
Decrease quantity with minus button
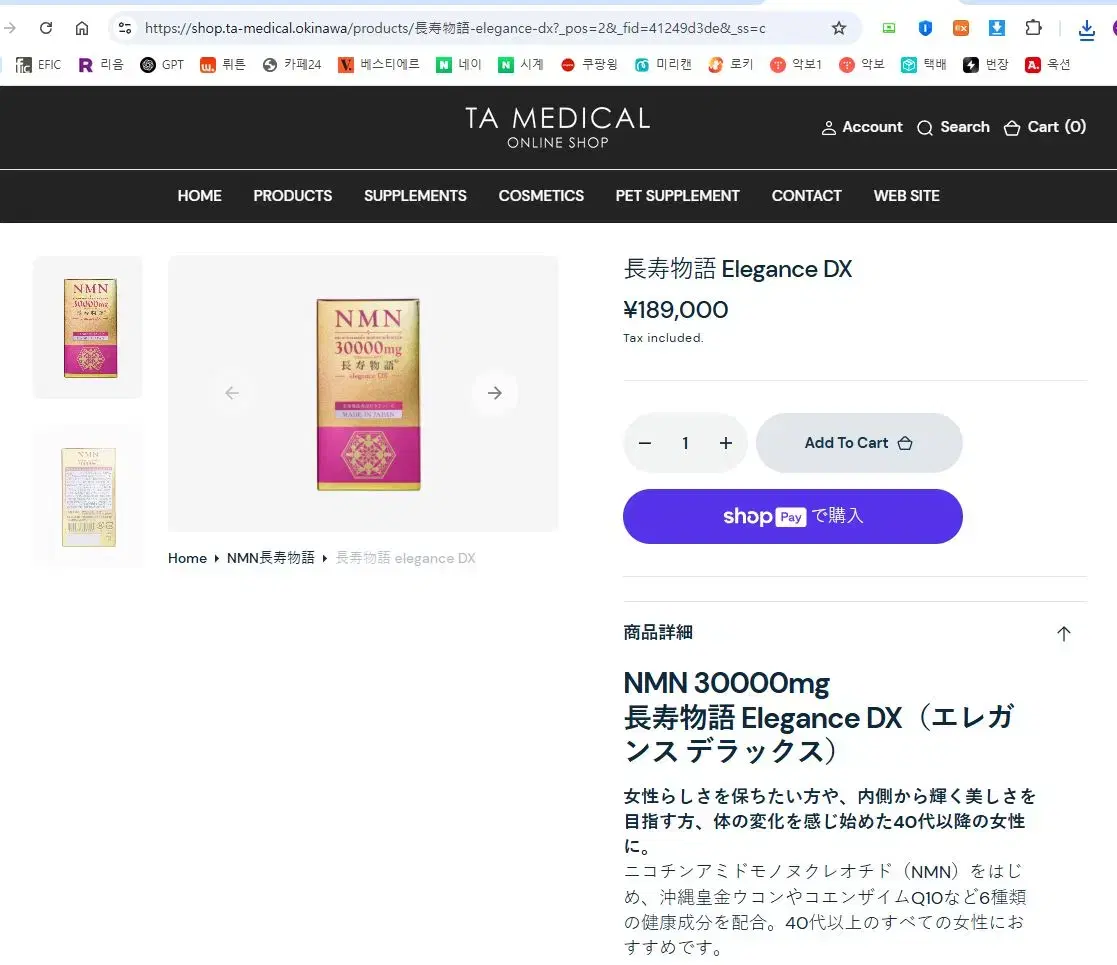coord(645,443)
